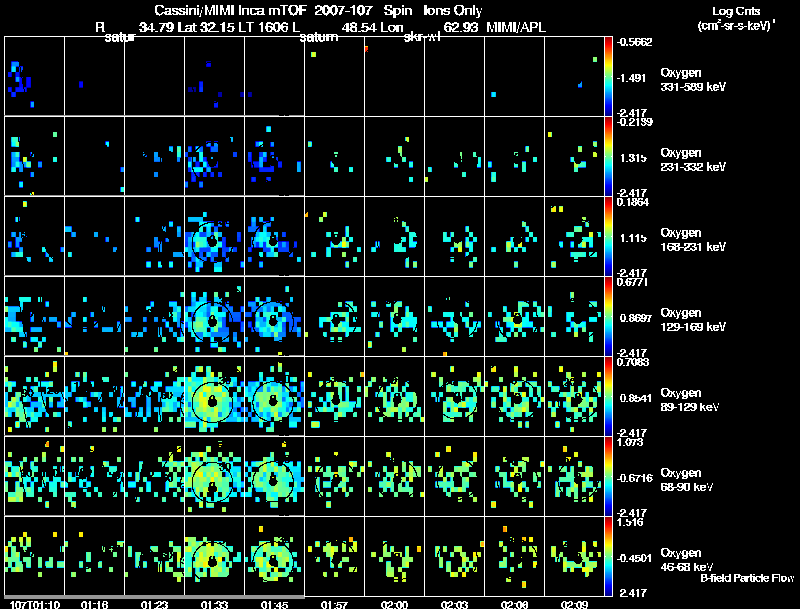Click the '01:23' time axis label

(x=155, y=605)
